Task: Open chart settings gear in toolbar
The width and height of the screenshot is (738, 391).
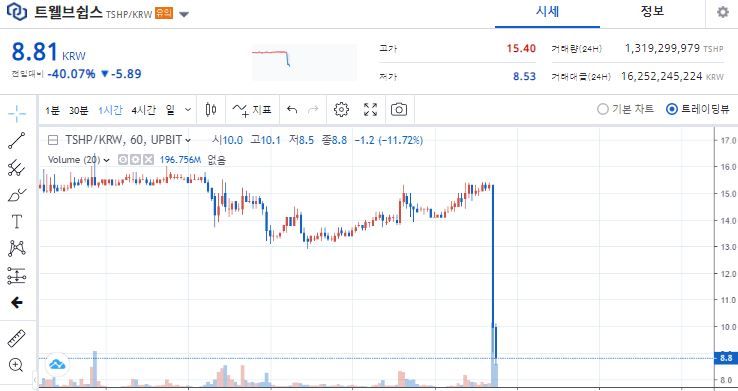Action: click(341, 110)
